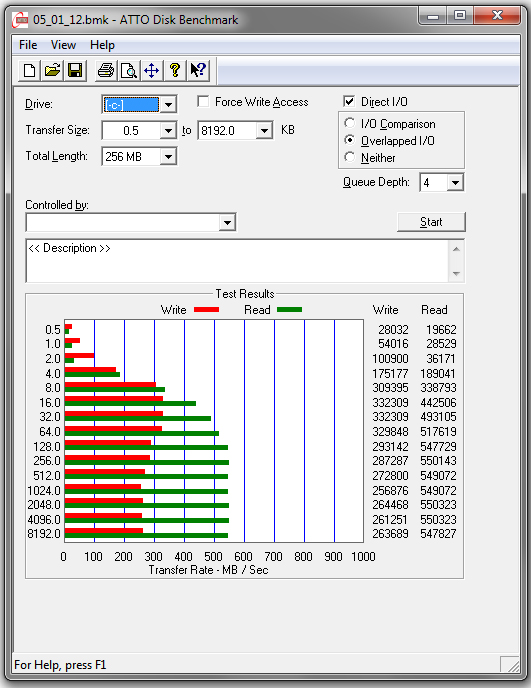Image resolution: width=531 pixels, height=688 pixels.
Task: Click read value 442506 for 16.0
Action: [x=438, y=402]
